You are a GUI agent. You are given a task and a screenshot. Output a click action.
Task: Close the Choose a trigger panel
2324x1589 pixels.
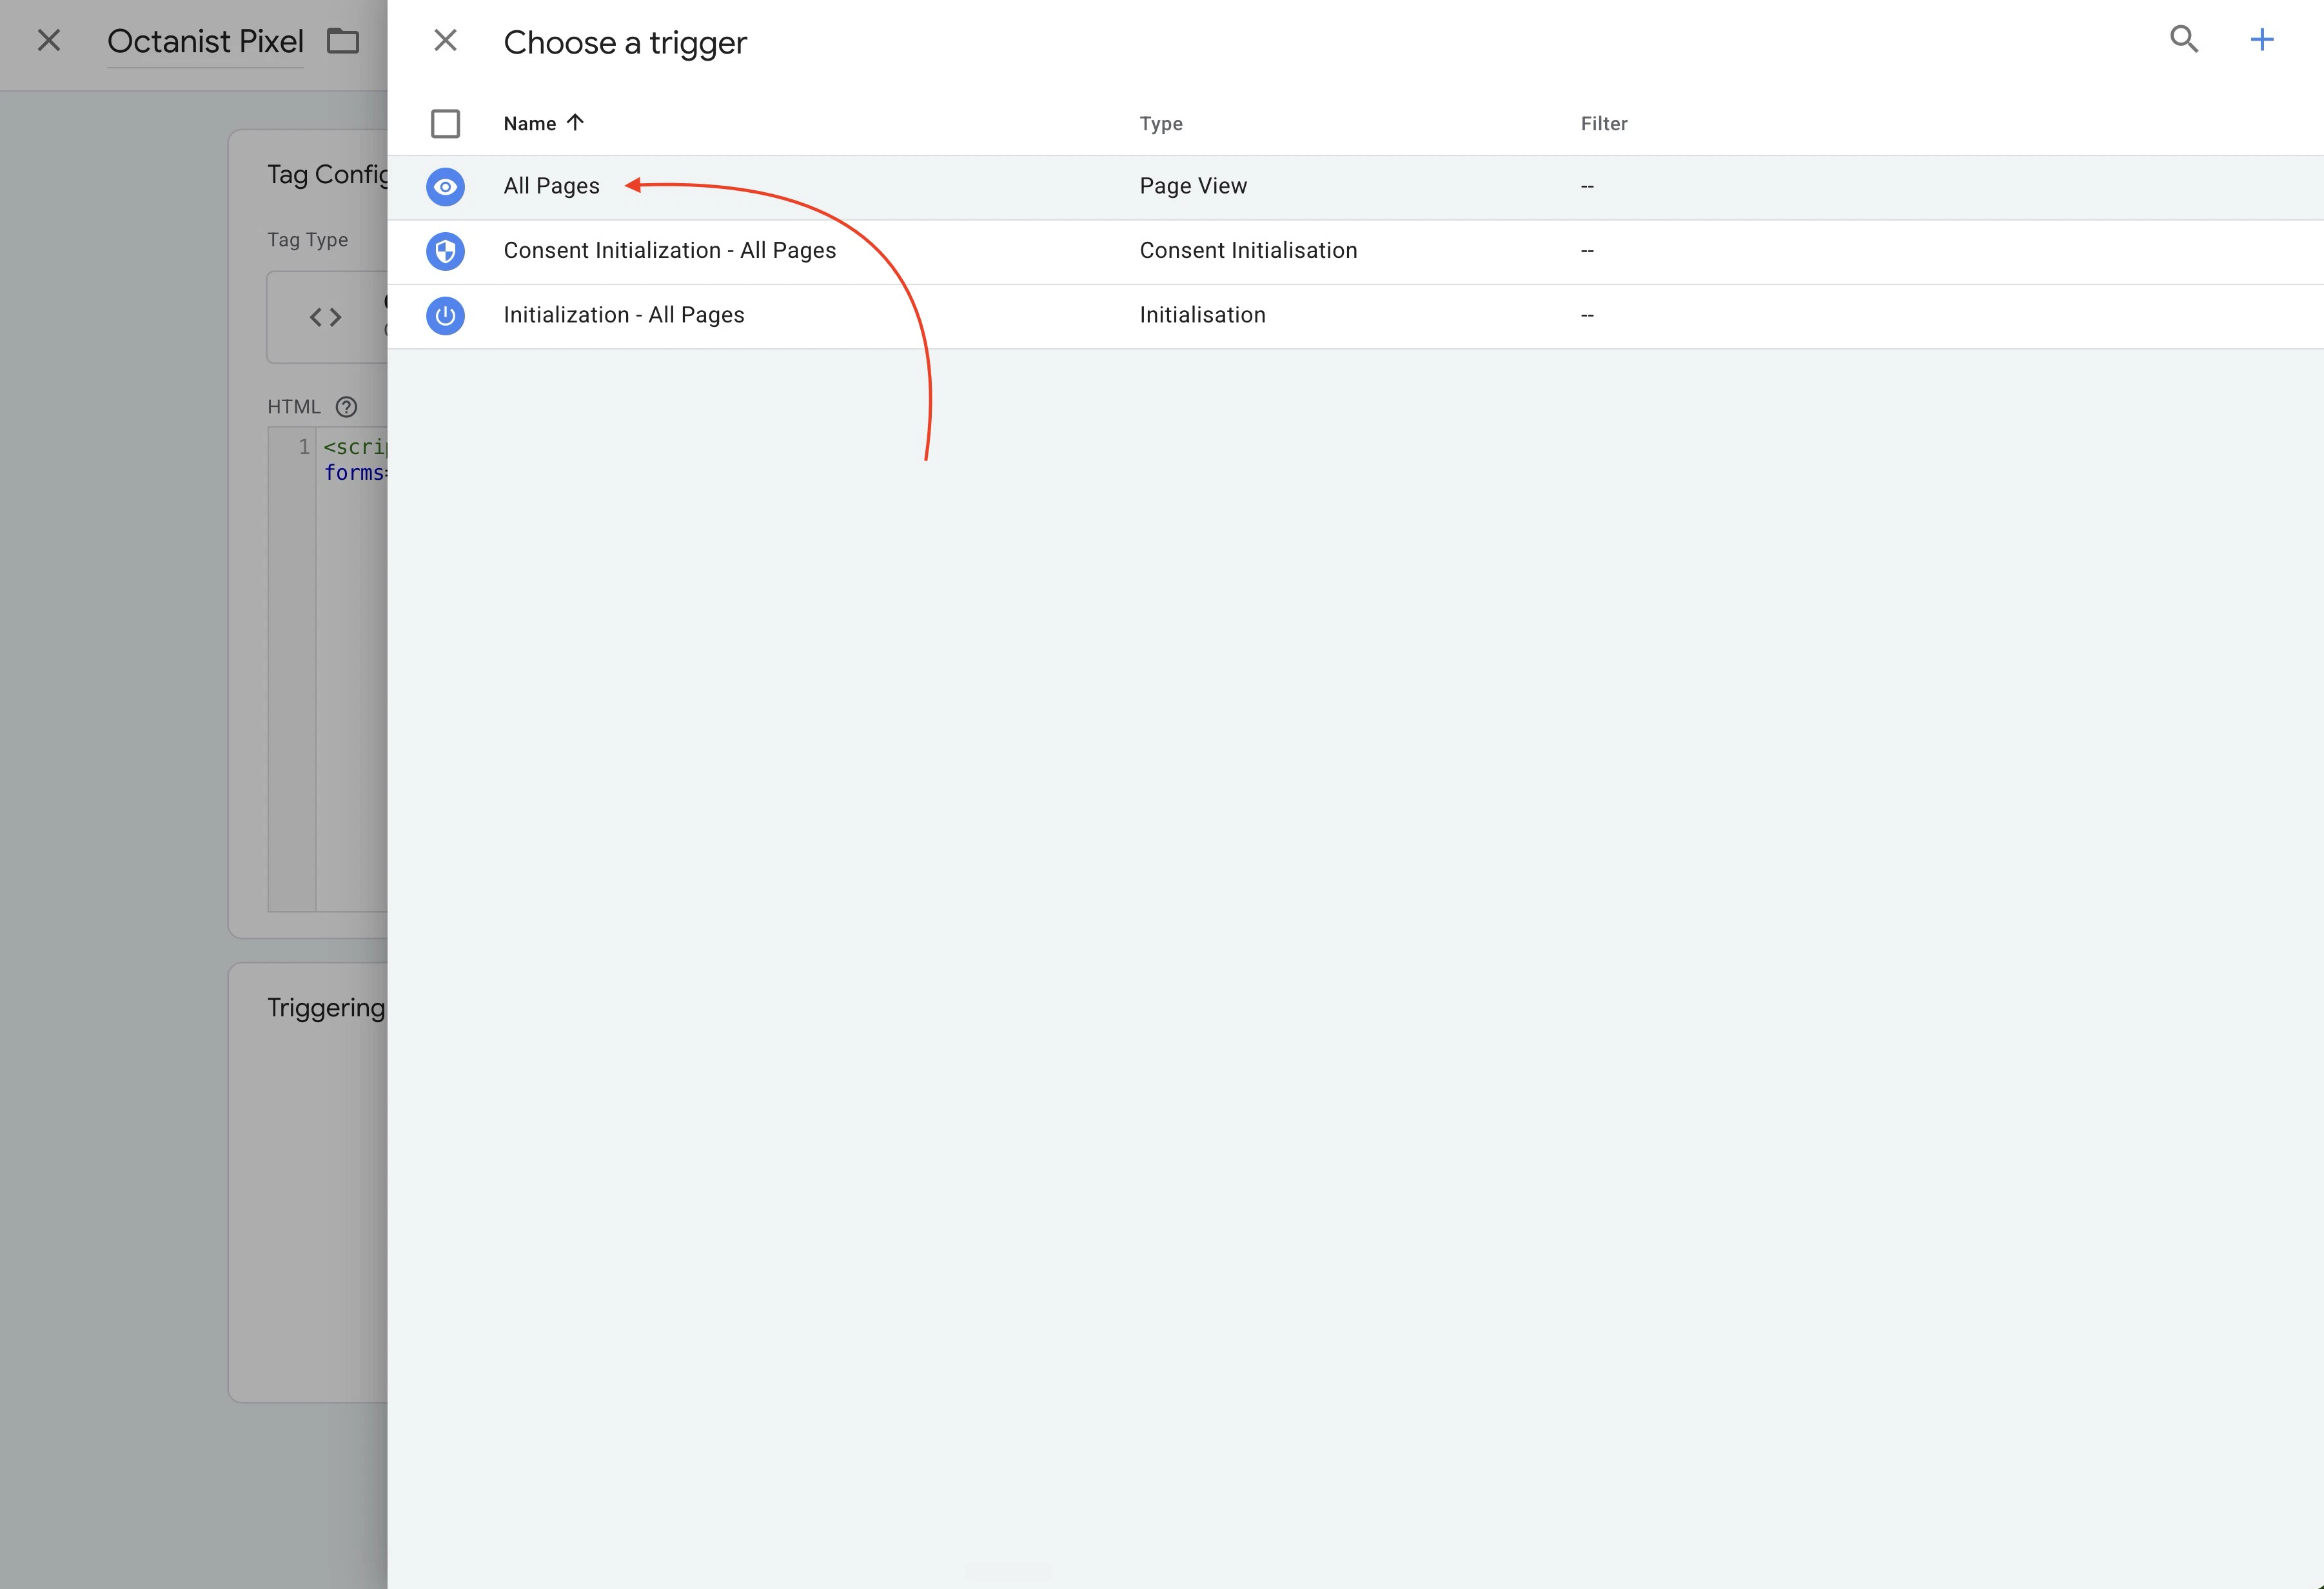pyautogui.click(x=445, y=41)
